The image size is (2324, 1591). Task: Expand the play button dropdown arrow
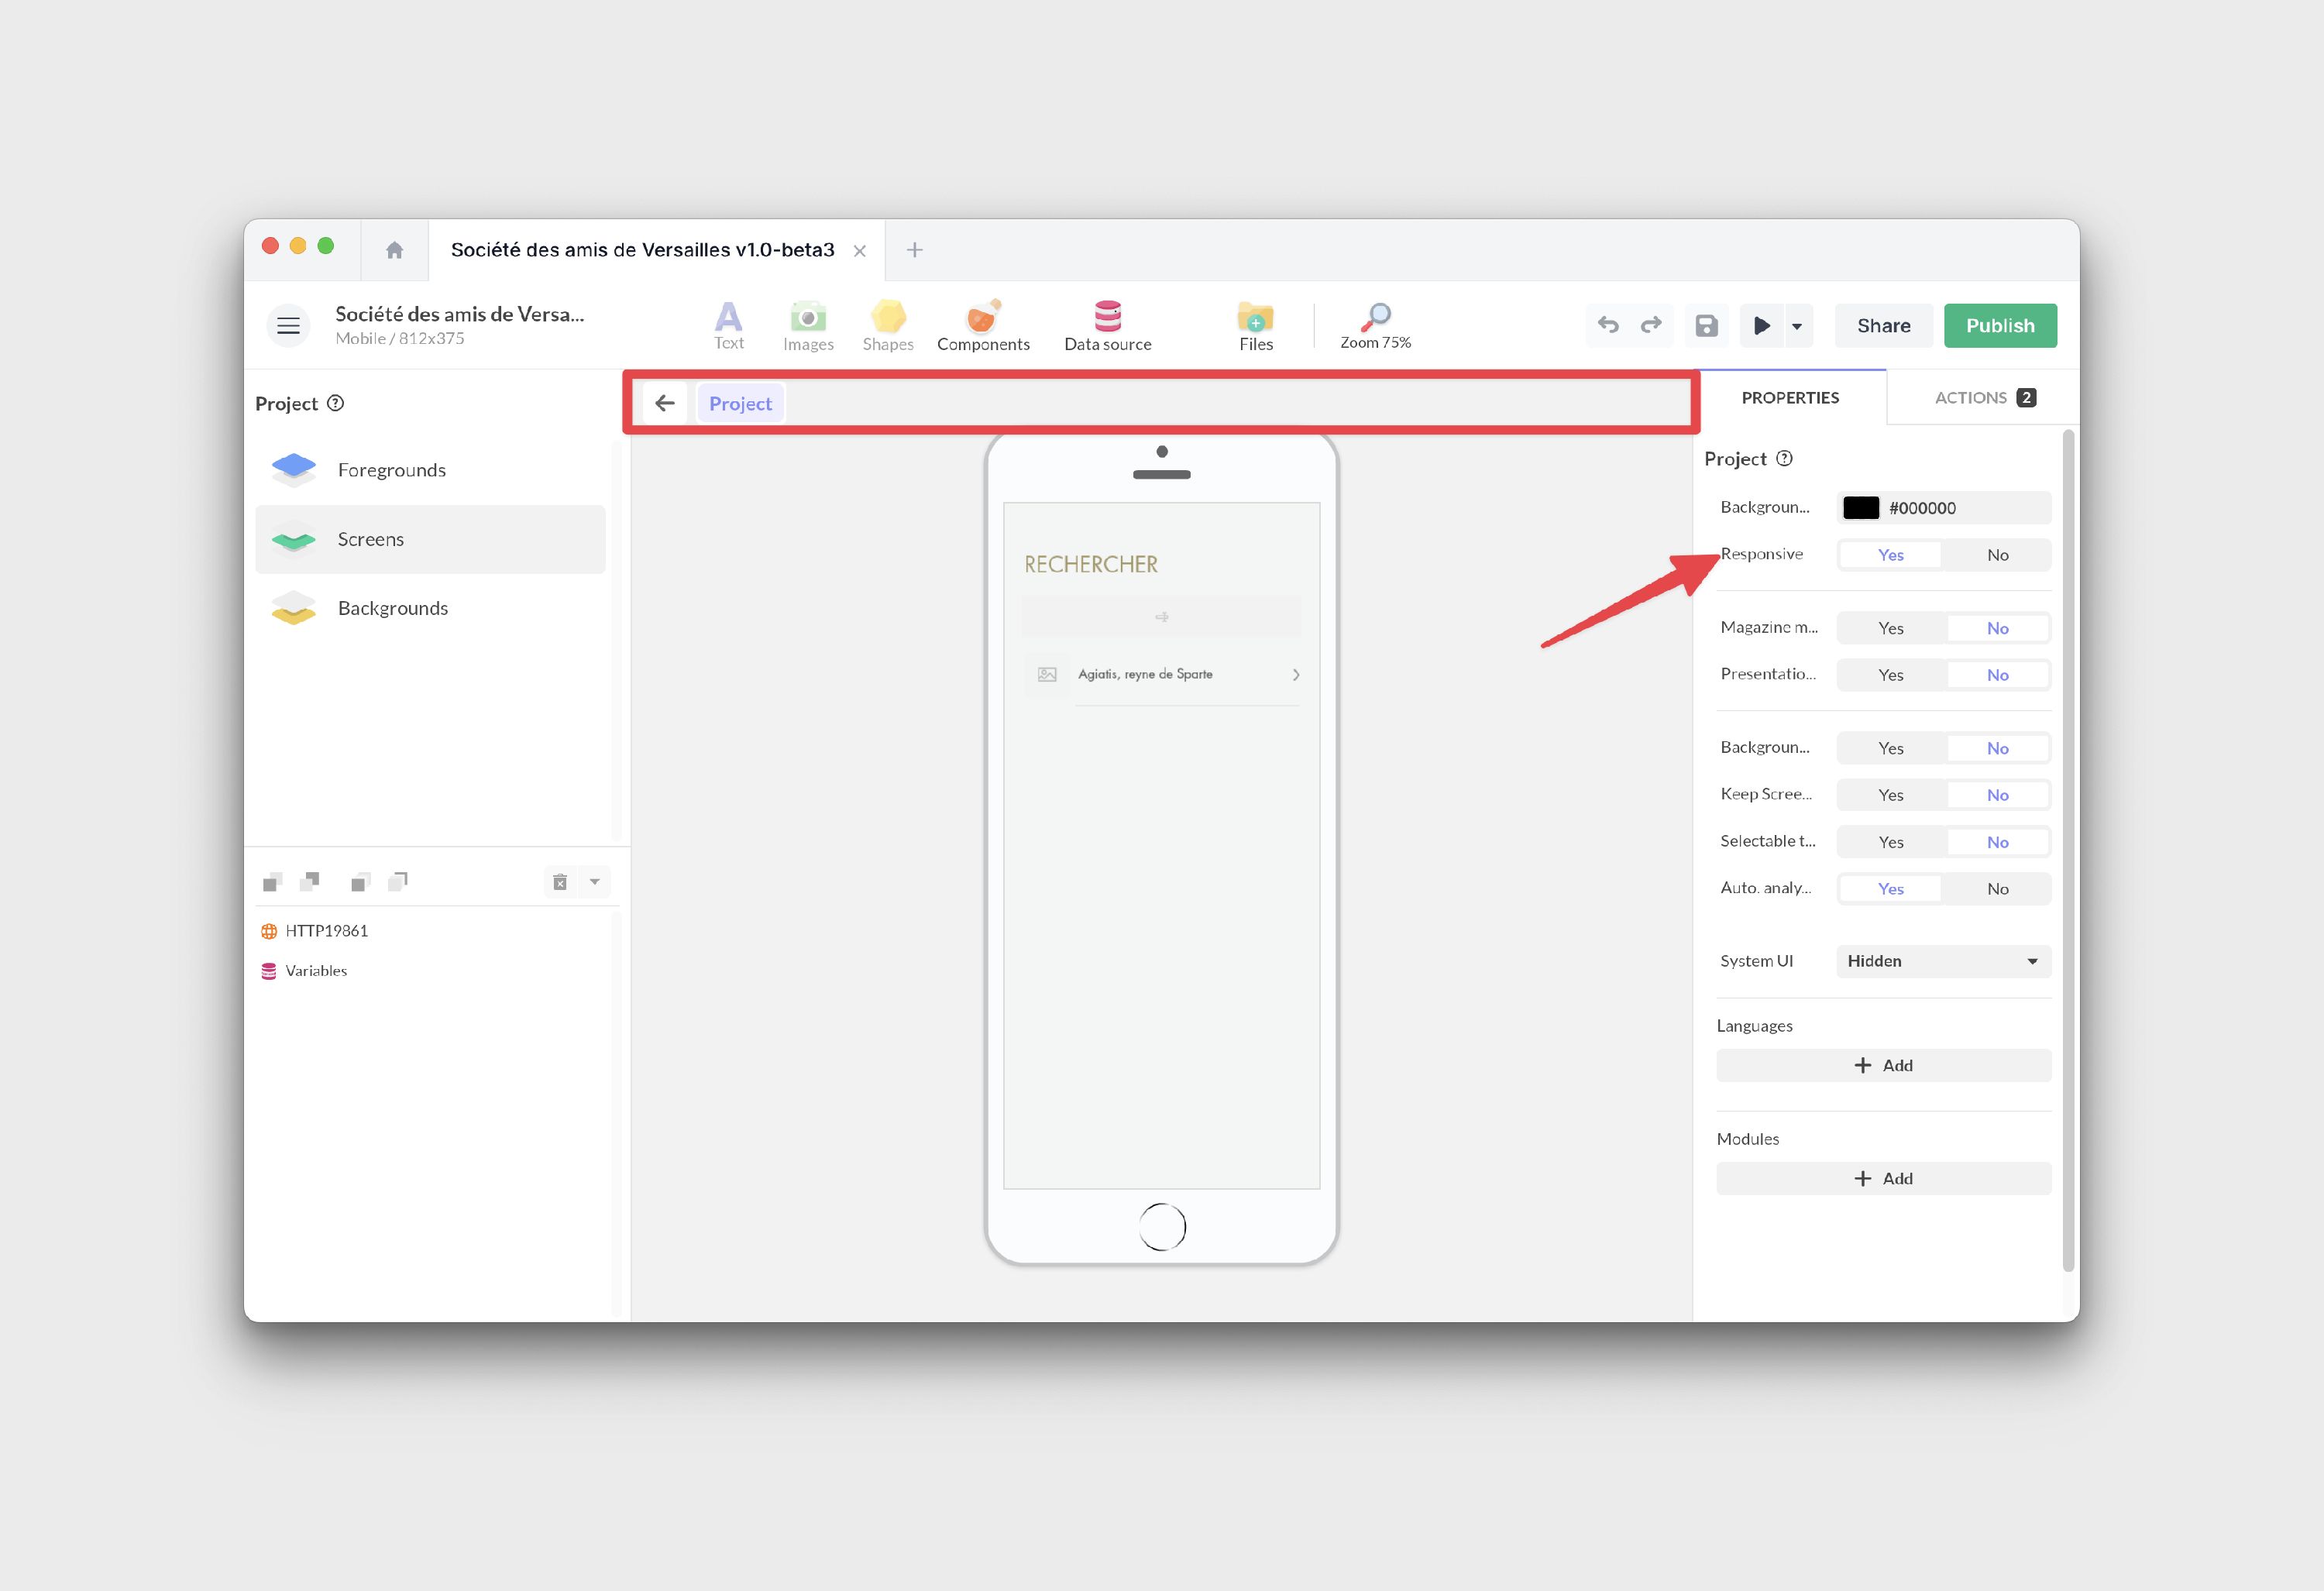point(1797,326)
